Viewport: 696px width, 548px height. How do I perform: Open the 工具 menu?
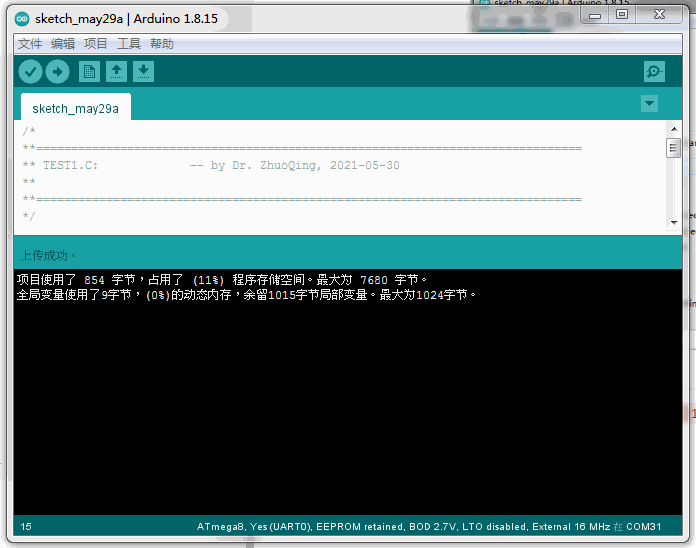(x=129, y=43)
